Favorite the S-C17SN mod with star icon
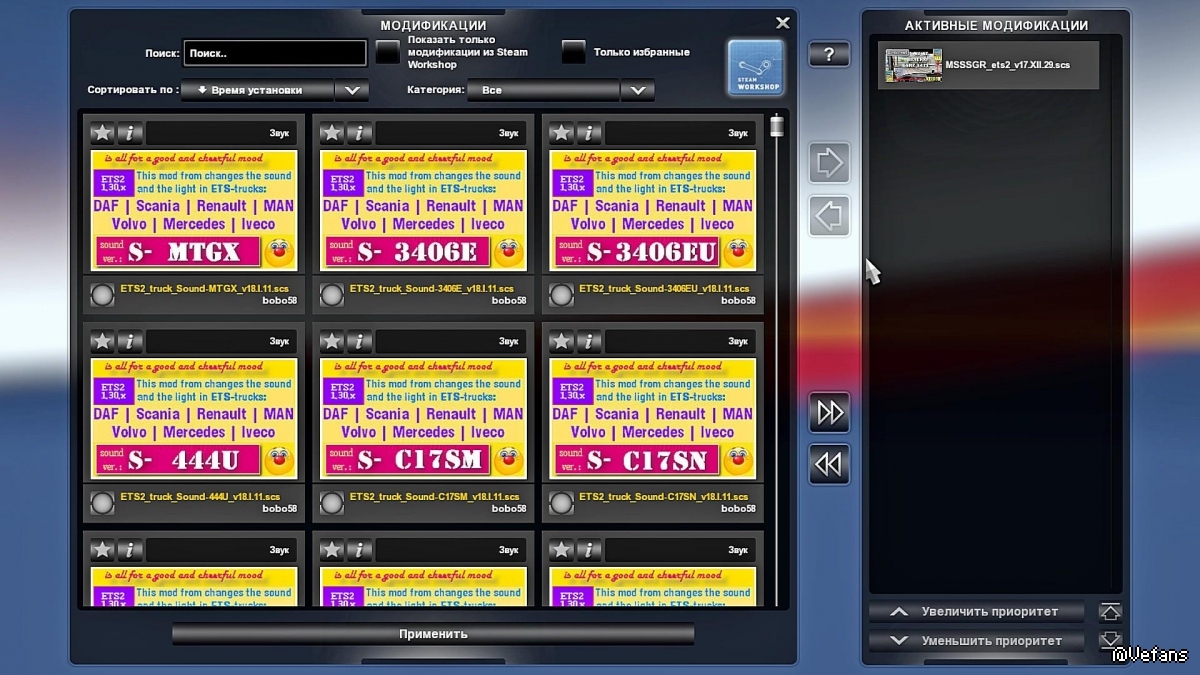This screenshot has width=1200, height=675. pyautogui.click(x=561, y=342)
